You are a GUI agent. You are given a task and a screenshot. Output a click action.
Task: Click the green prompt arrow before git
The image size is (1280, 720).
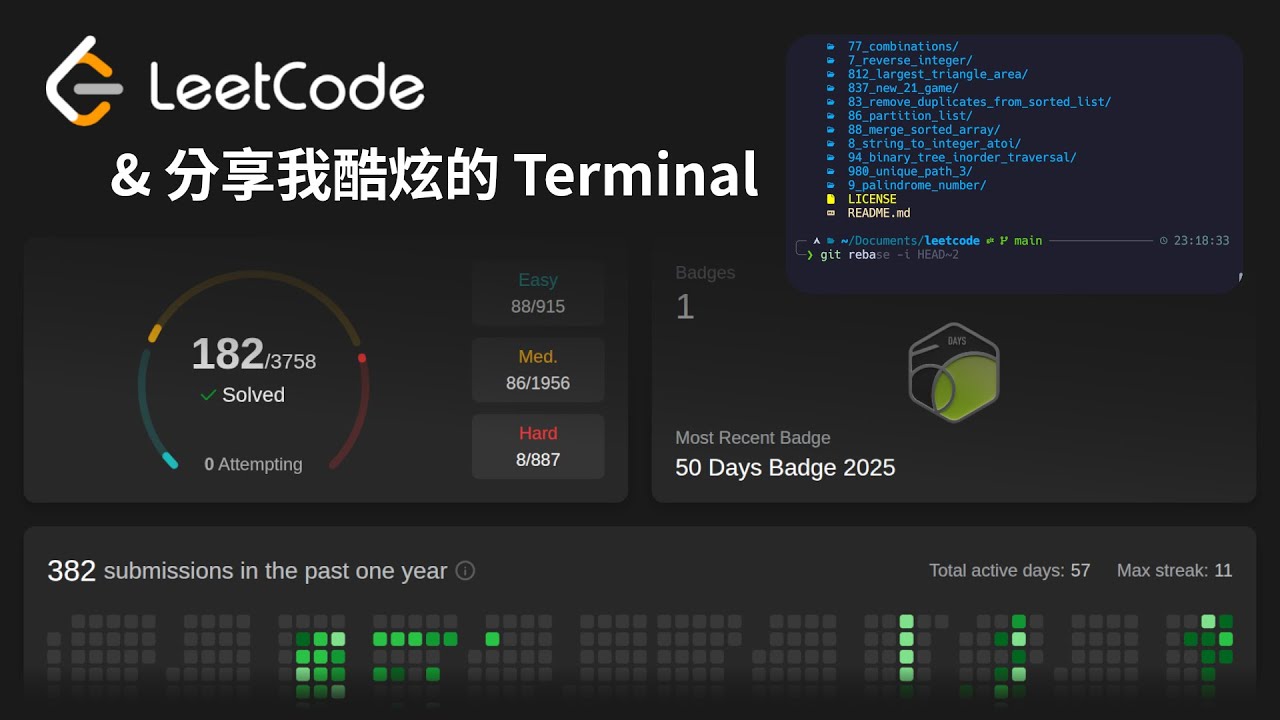click(x=810, y=256)
